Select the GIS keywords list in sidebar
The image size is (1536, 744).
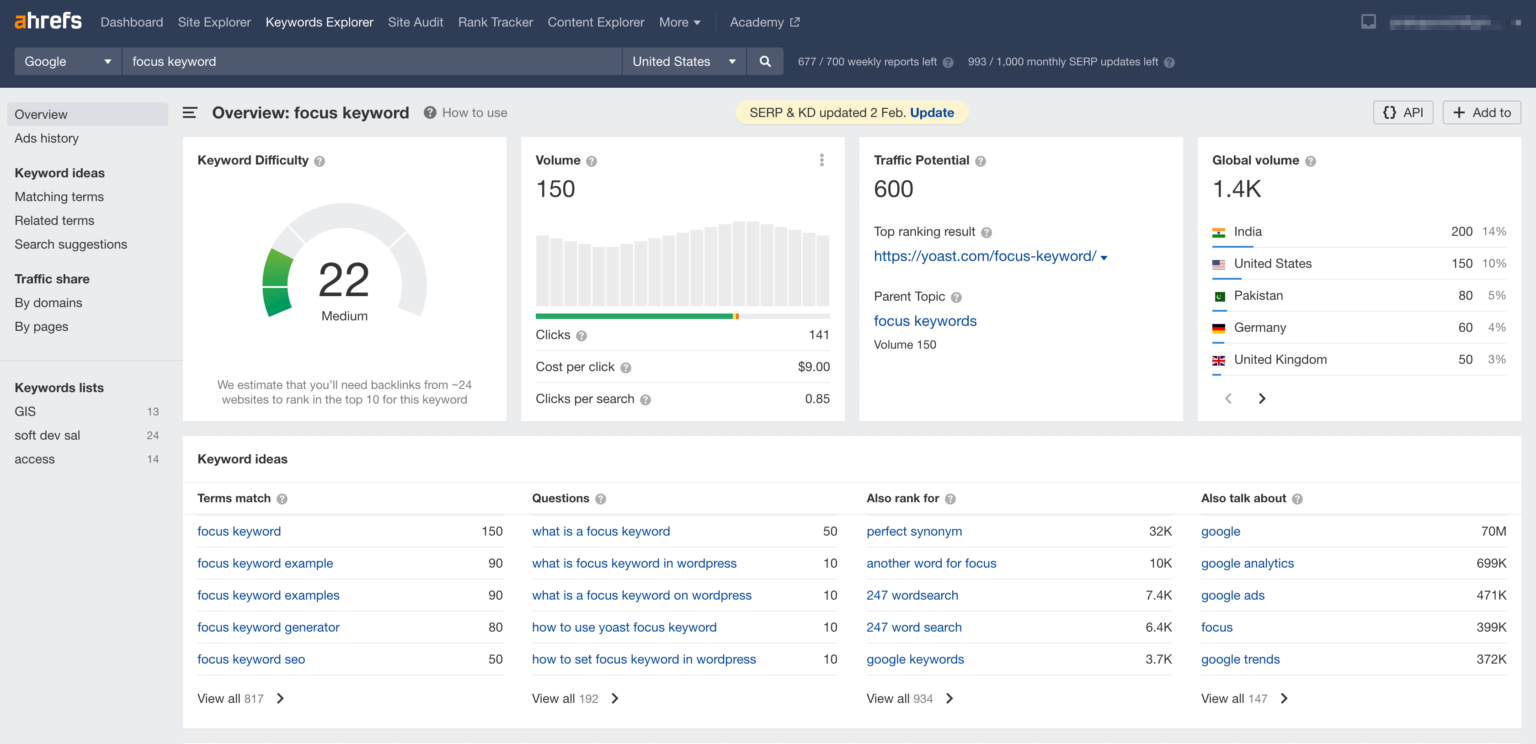click(27, 411)
